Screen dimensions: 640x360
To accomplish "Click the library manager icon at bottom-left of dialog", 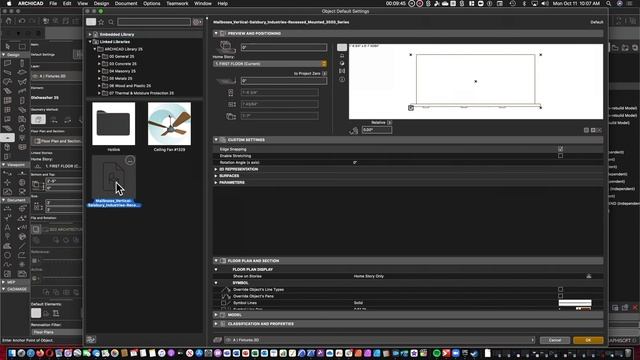I will click(91, 340).
